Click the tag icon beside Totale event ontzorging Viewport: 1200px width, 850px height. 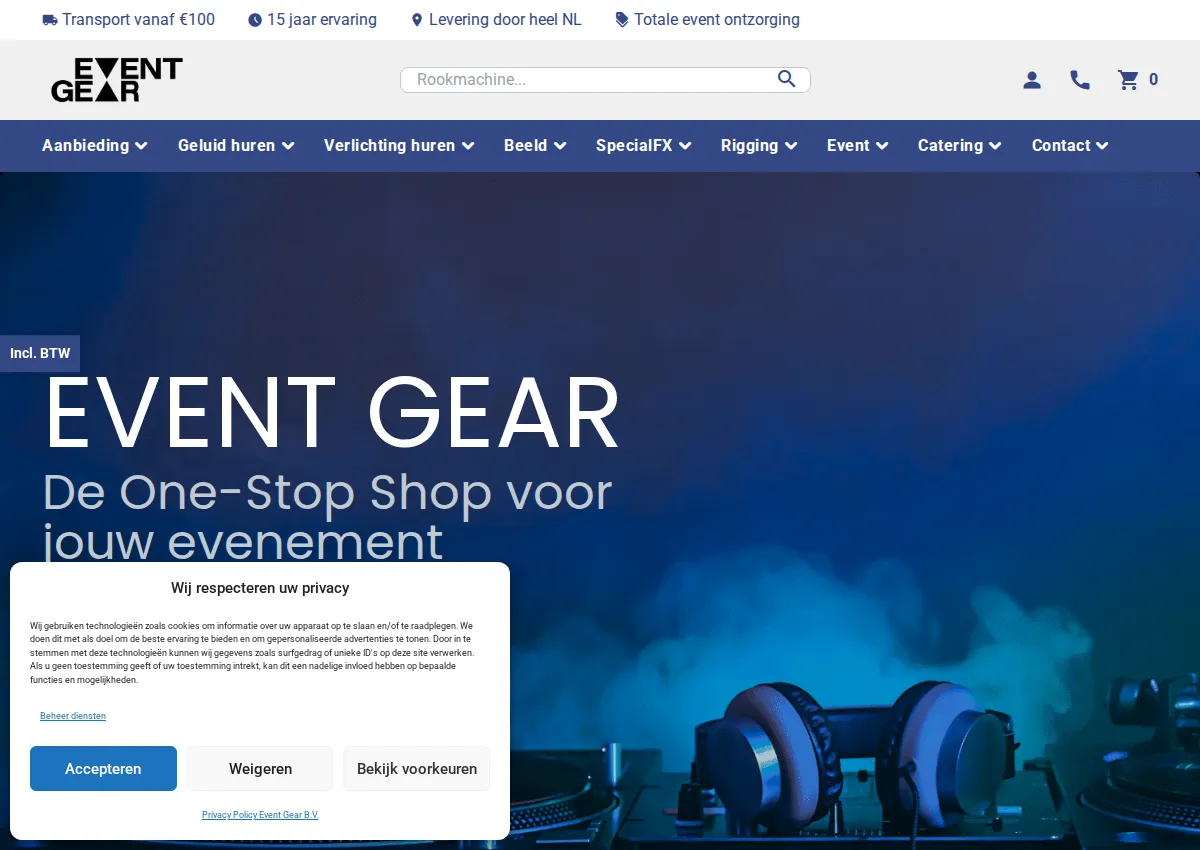[622, 20]
